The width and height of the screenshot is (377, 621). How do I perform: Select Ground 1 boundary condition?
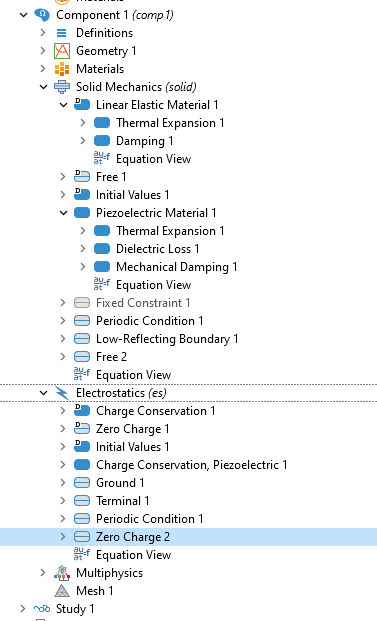(x=120, y=483)
